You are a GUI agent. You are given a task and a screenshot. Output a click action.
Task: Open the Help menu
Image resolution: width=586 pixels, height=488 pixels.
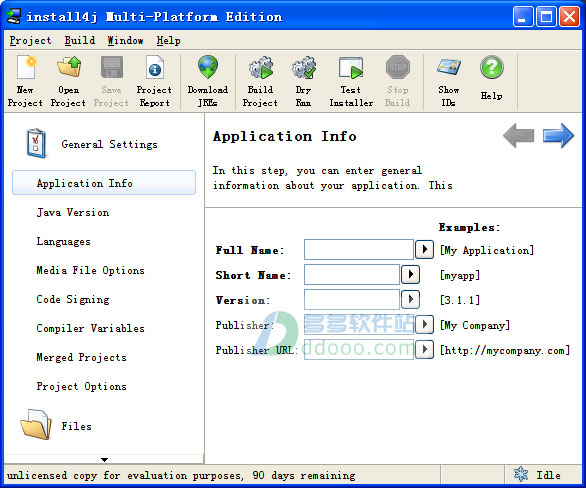168,40
